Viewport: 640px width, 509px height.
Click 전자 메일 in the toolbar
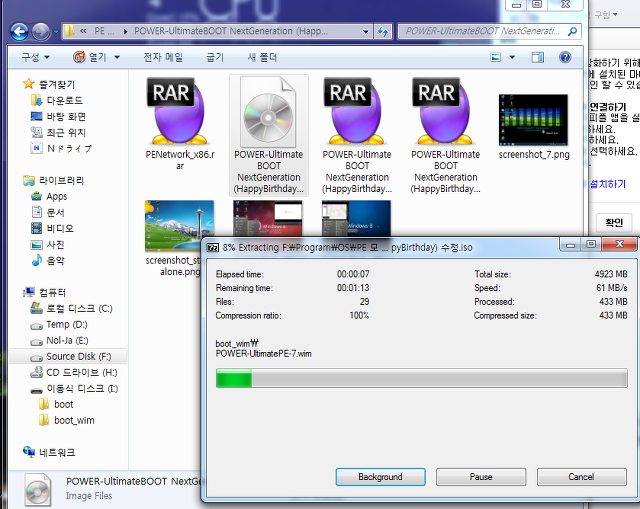163,57
